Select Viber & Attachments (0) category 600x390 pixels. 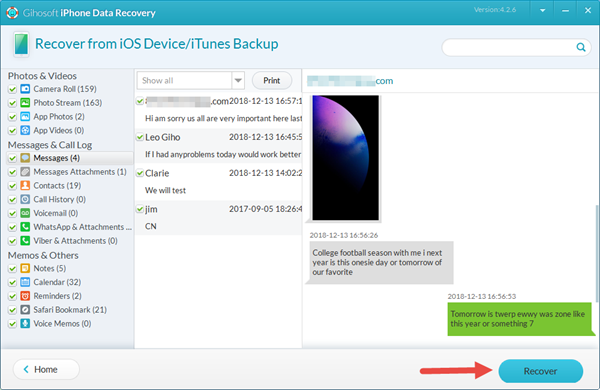point(75,241)
